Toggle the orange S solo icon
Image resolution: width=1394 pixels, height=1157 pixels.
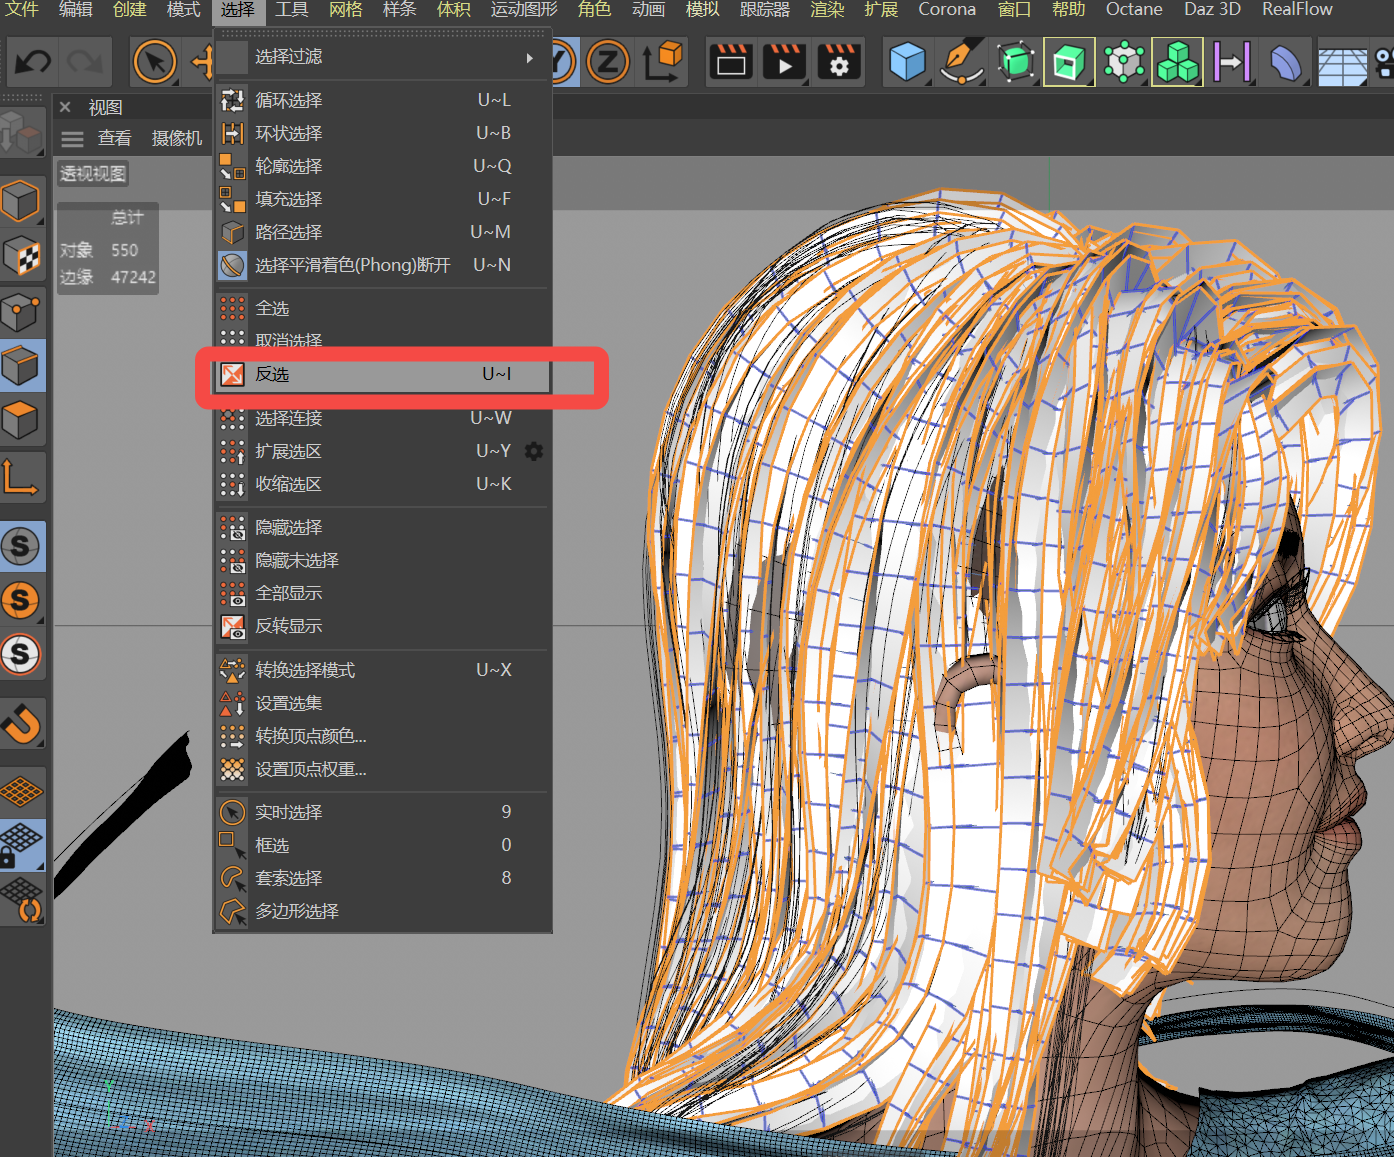click(x=22, y=600)
